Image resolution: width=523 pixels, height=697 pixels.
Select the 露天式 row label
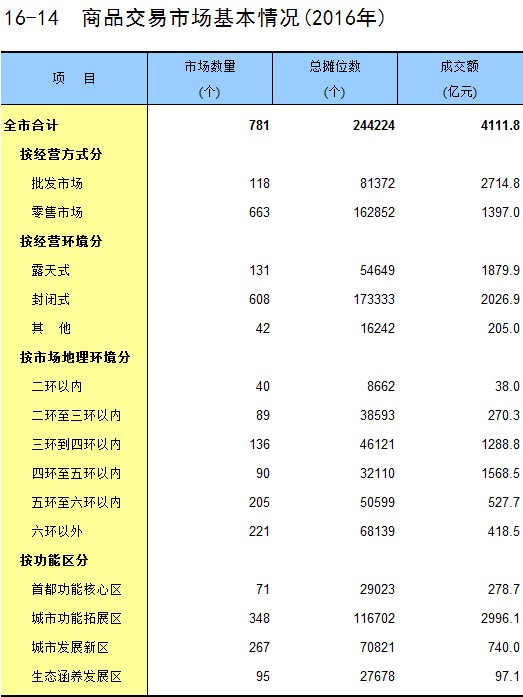tap(50, 270)
